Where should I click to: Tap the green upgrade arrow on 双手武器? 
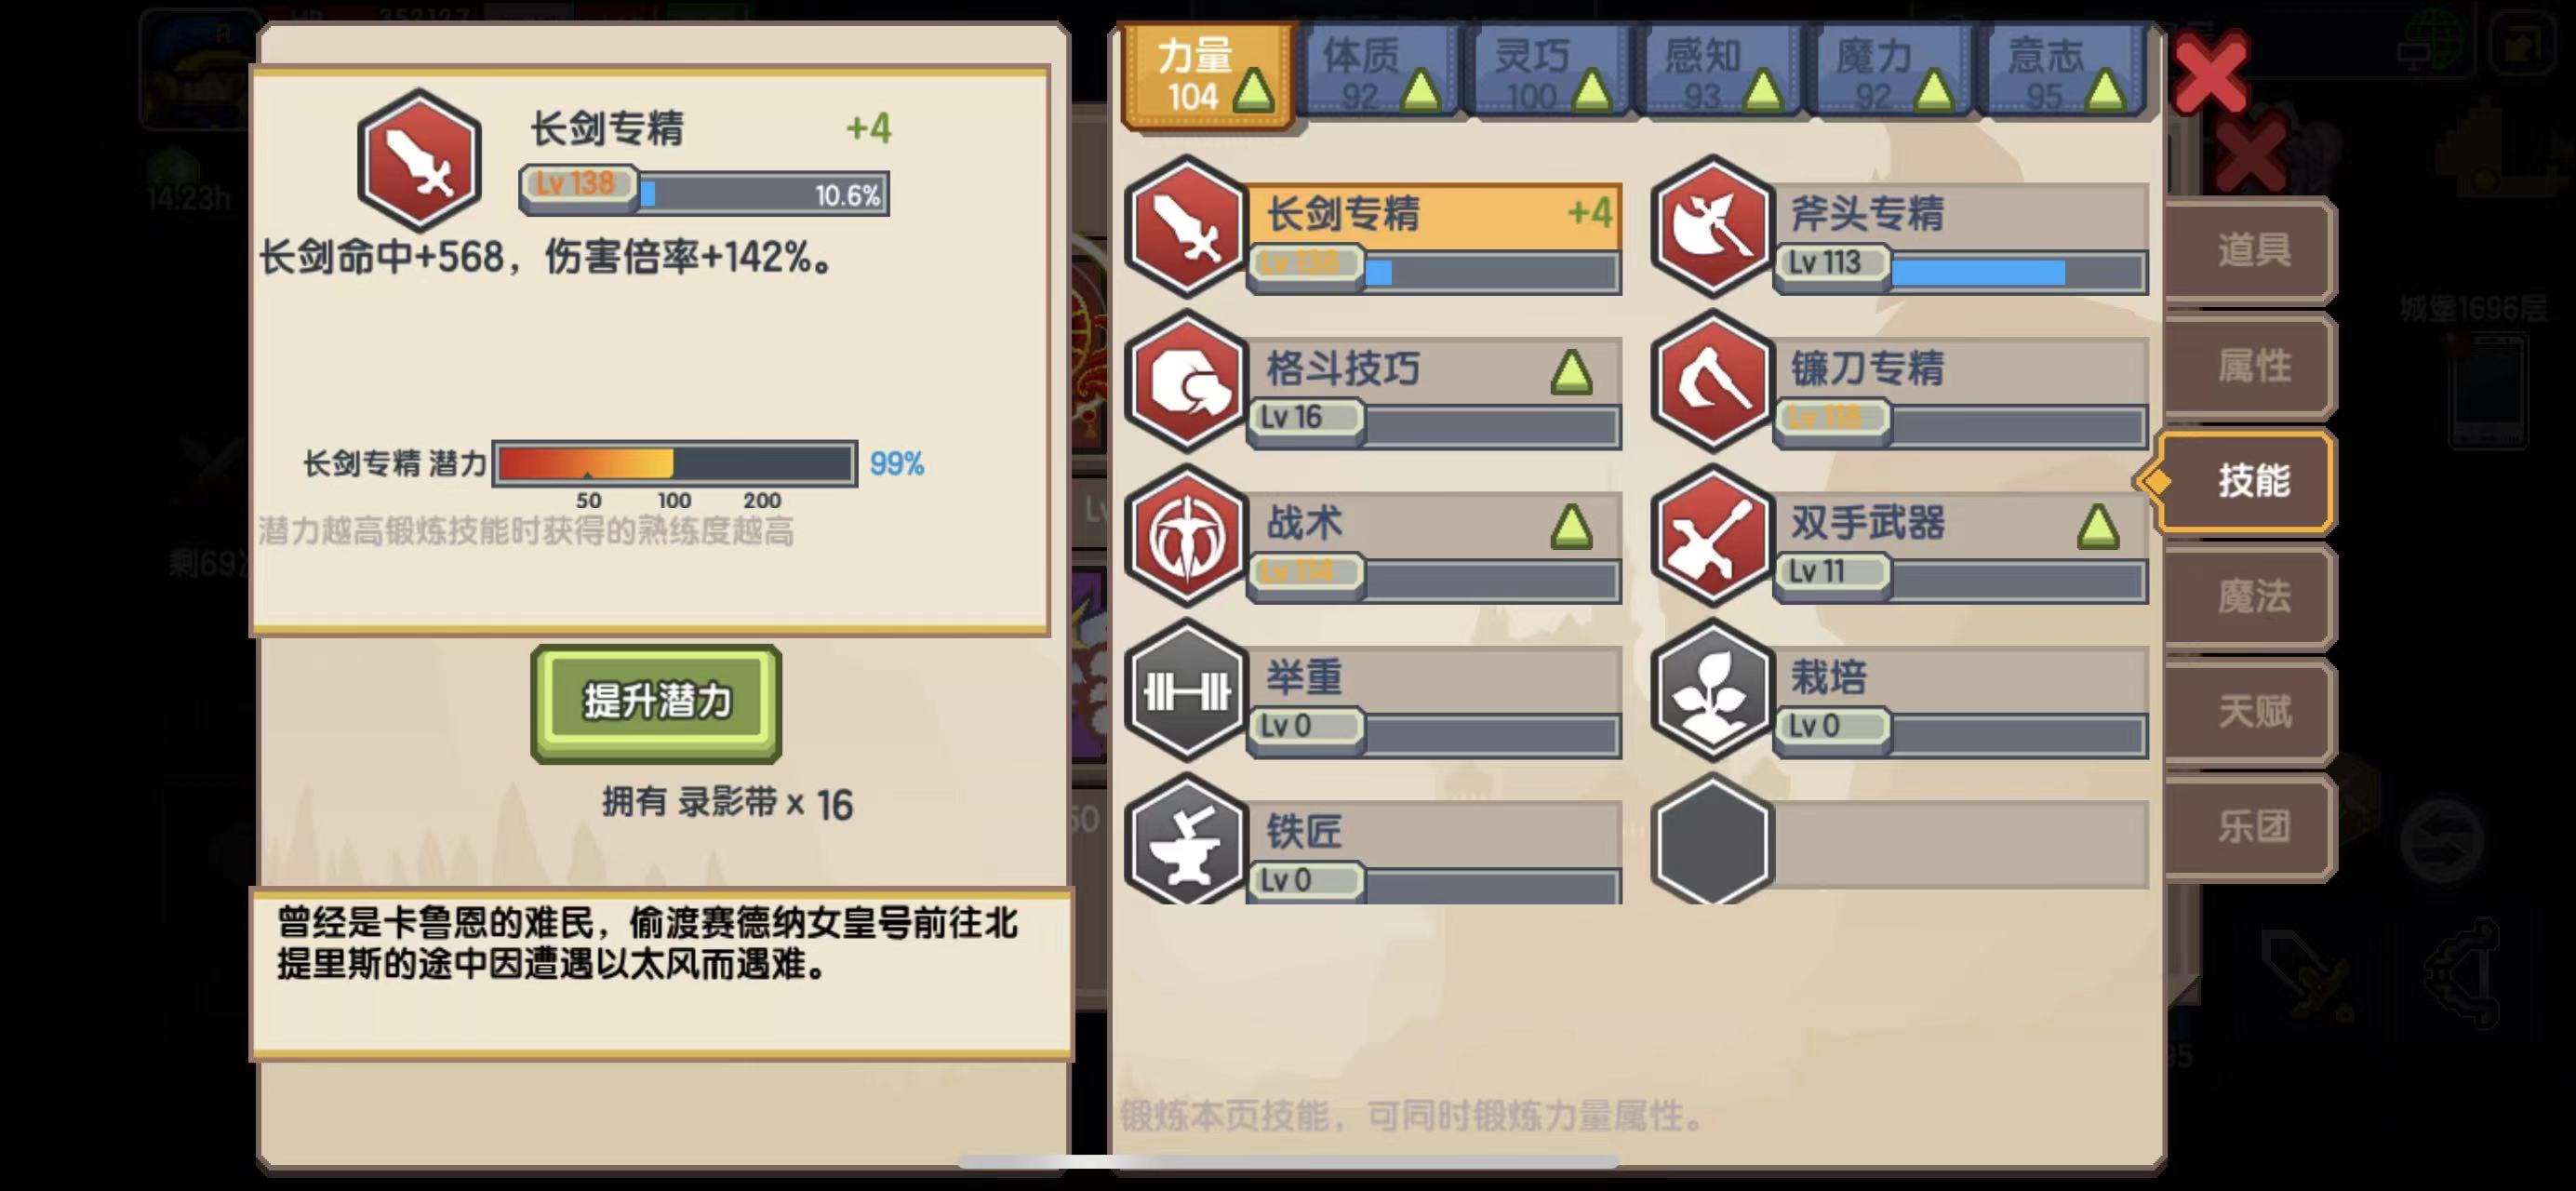(2097, 527)
